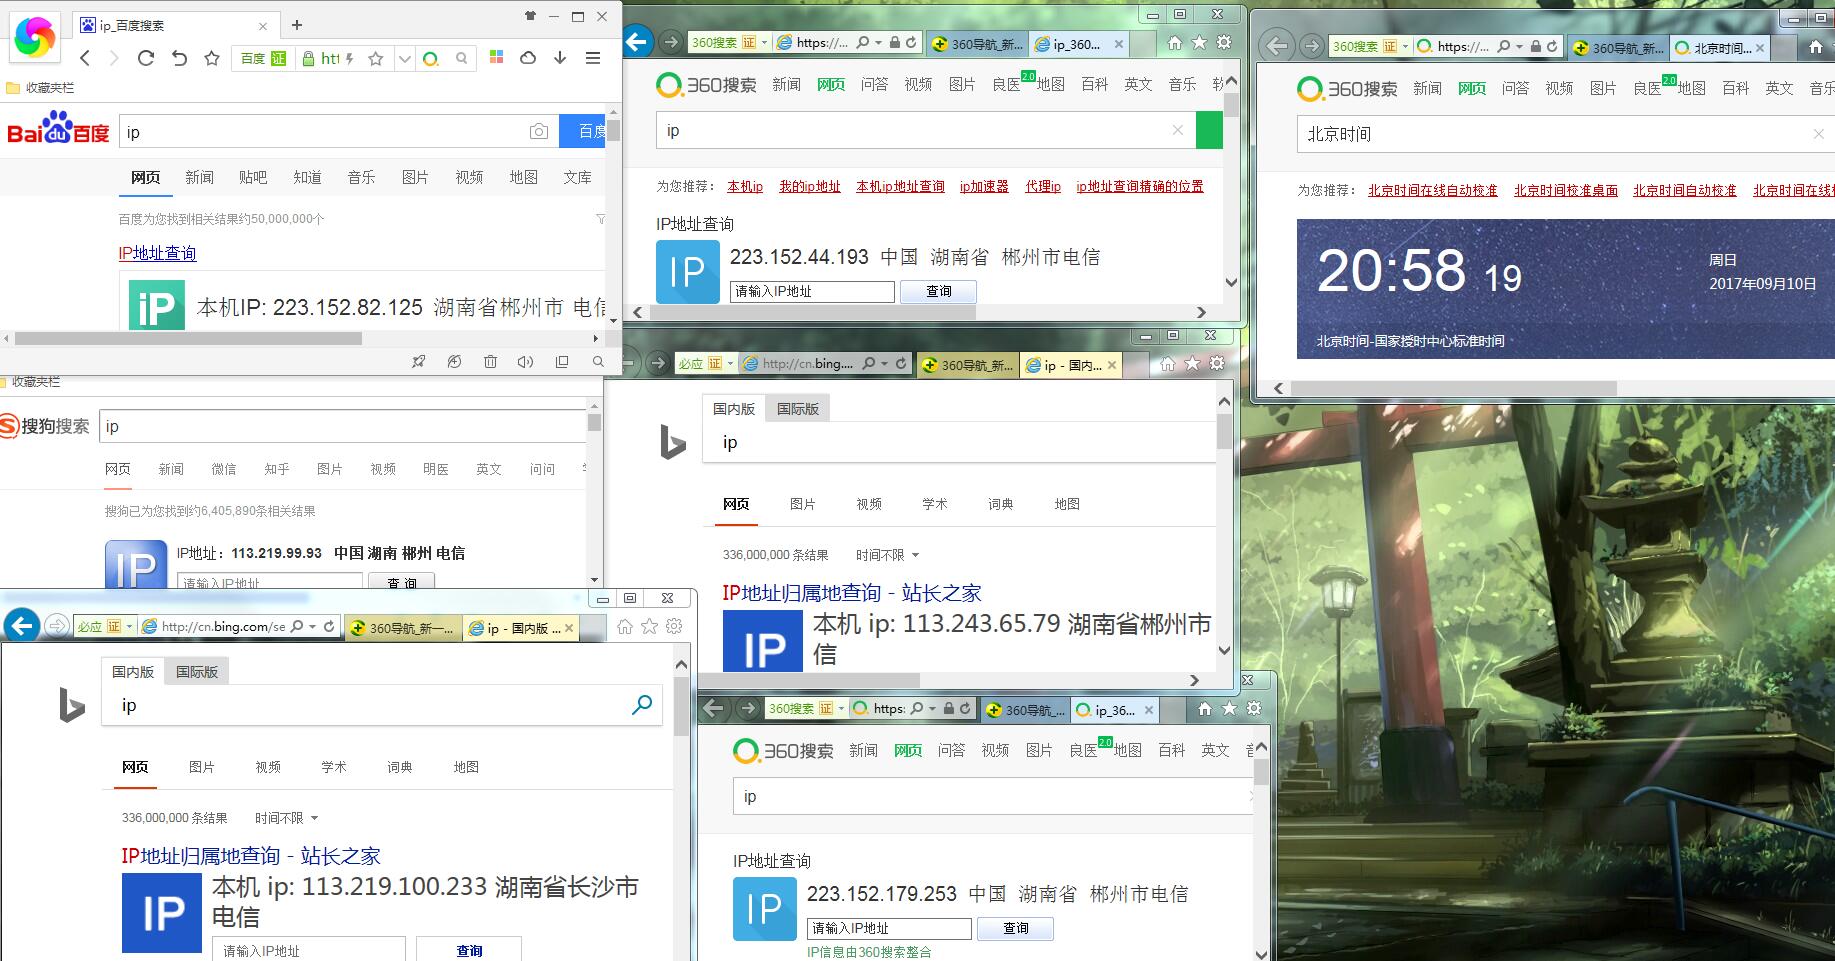Click the undo-close-tab icon in the Baidu browser
This screenshot has height=961, width=1835.
tap(179, 58)
